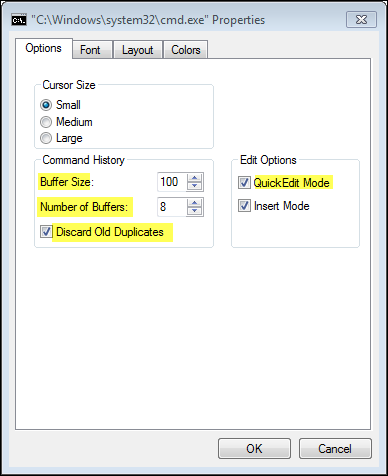The height and width of the screenshot is (476, 388).
Task: Open the Layout tab
Action: tap(138, 50)
